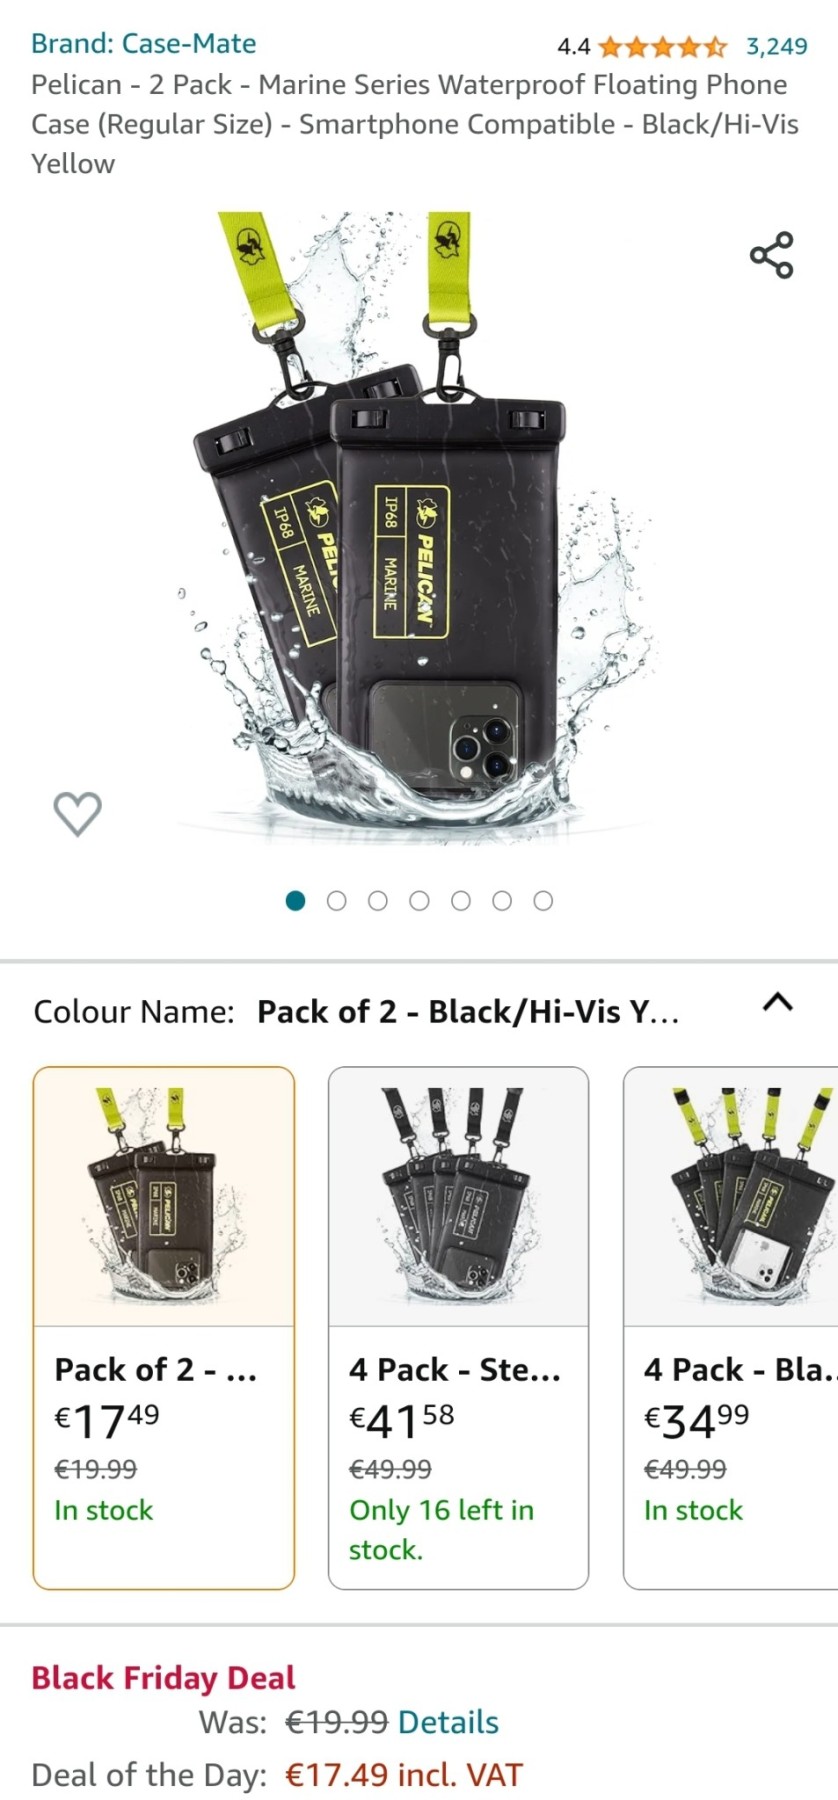The width and height of the screenshot is (838, 1800).
Task: Tap the Black Friday Deal label
Action: [163, 1677]
